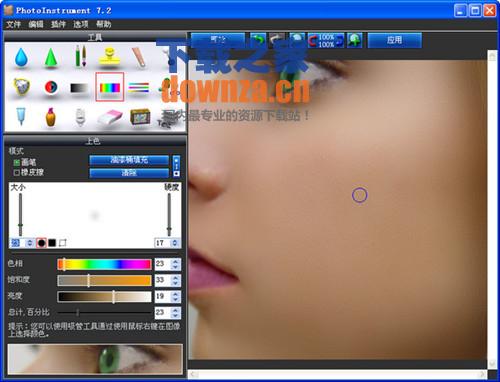Select the yellow clone stamp tool
The height and width of the screenshot is (382, 500).
(109, 57)
